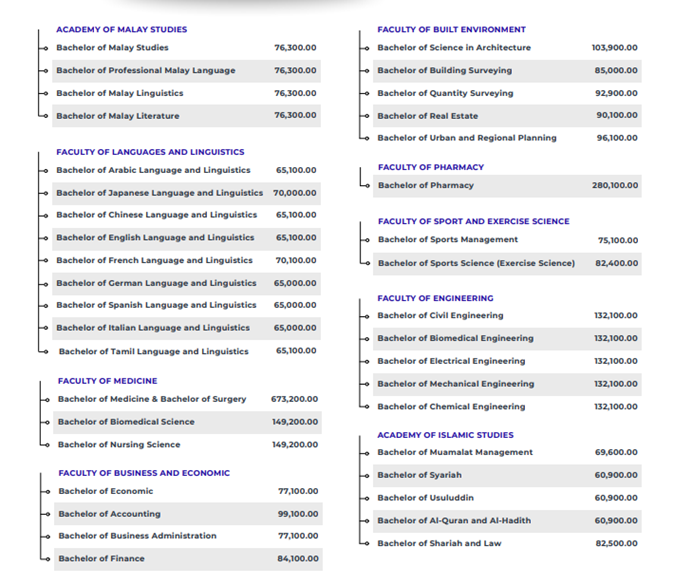The height and width of the screenshot is (586, 692).
Task: Select the Faculty of Medicine heading
Action: click(107, 381)
